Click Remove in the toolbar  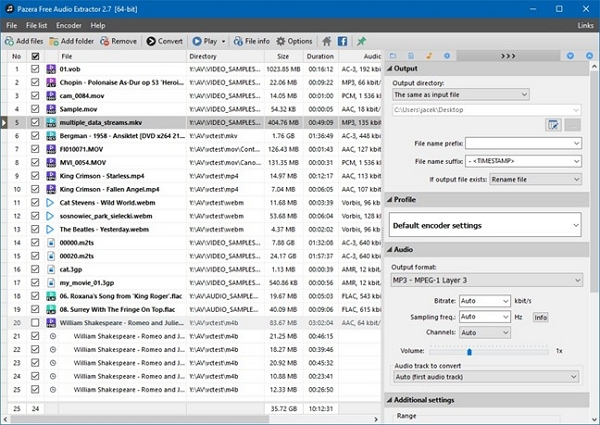tap(118, 41)
